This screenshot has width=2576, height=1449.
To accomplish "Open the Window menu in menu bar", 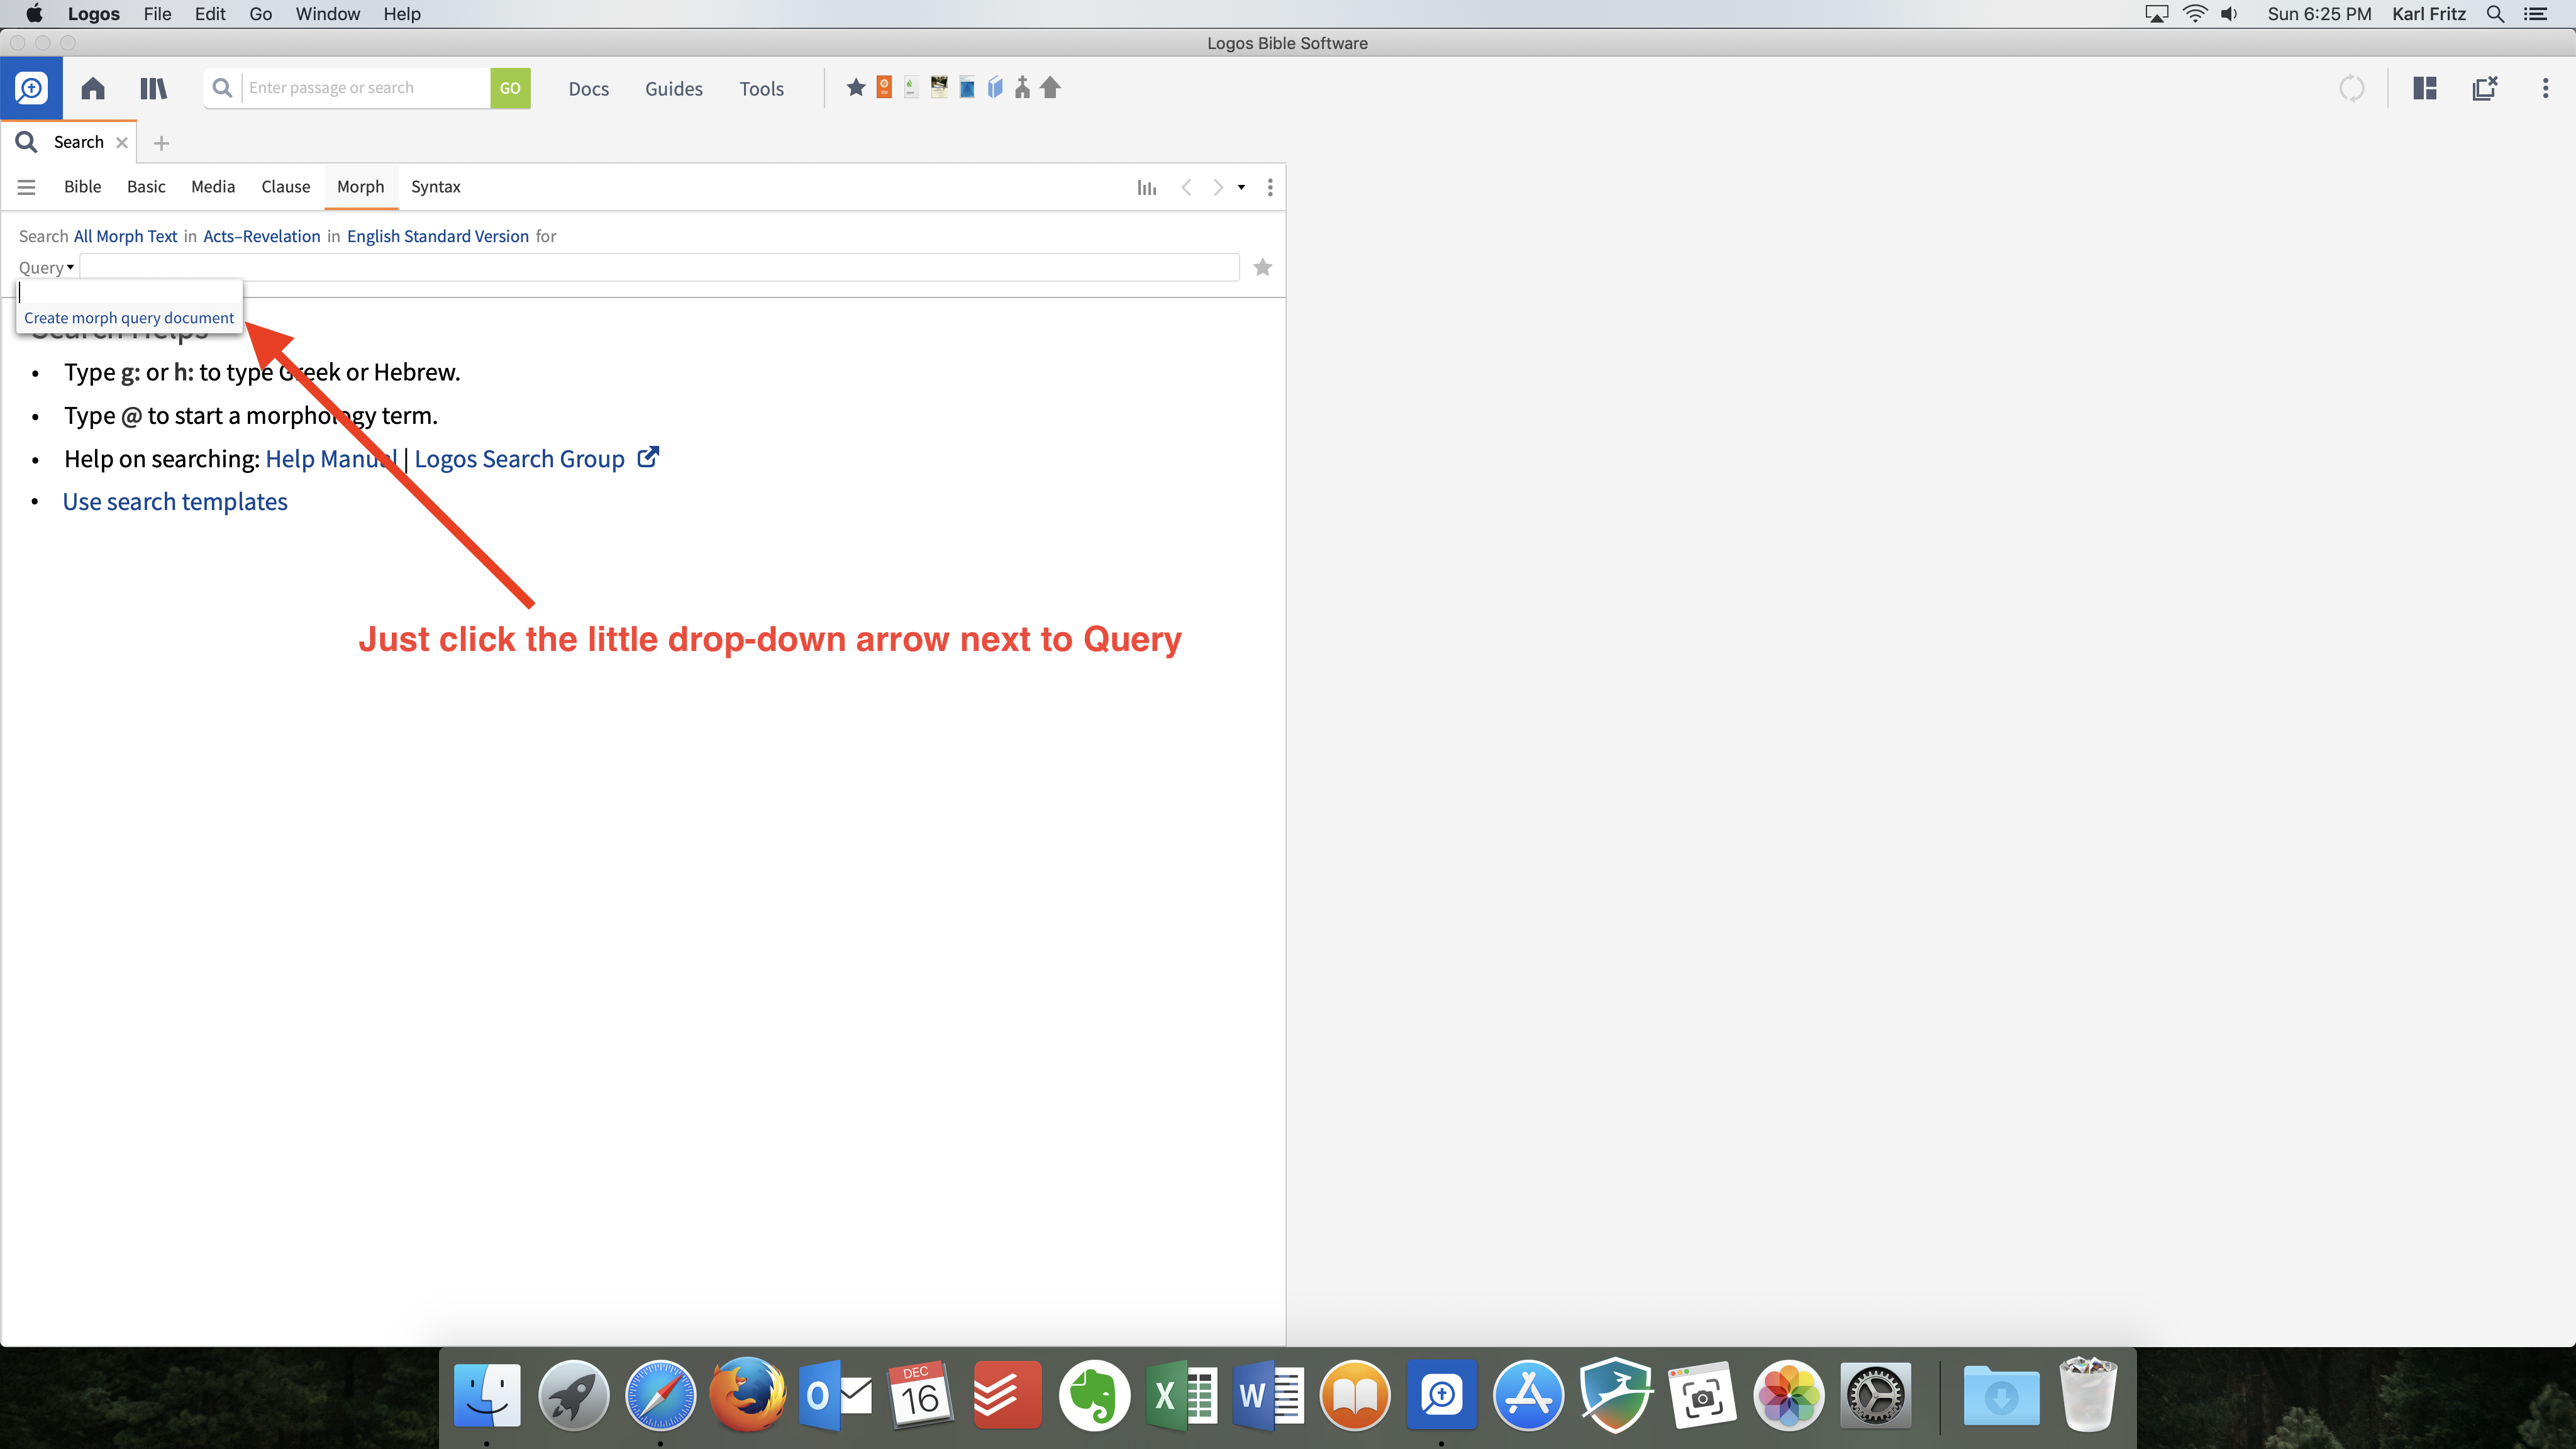I will click(x=328, y=14).
